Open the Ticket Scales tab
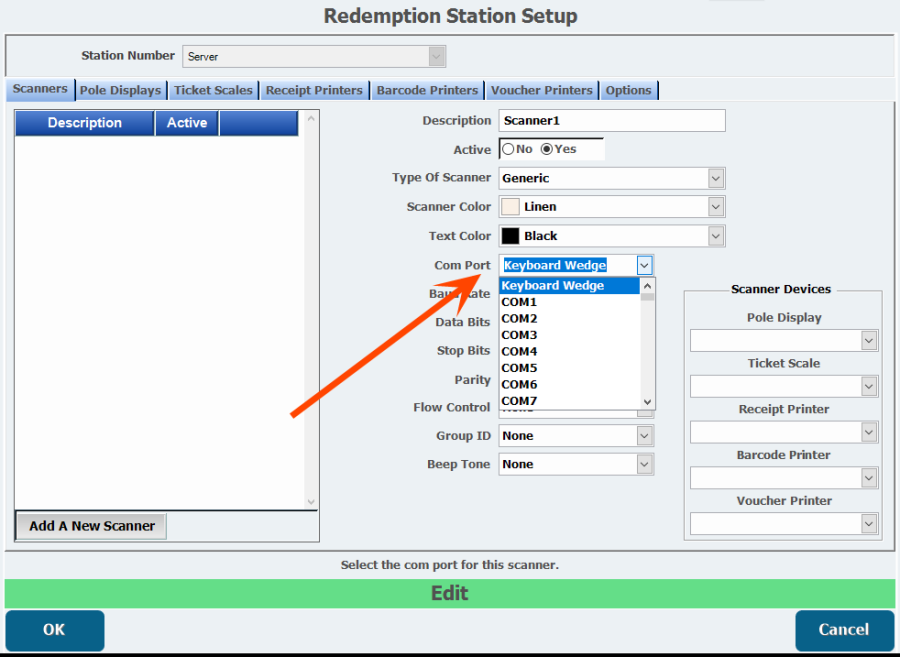The width and height of the screenshot is (900, 657). pyautogui.click(x=213, y=90)
